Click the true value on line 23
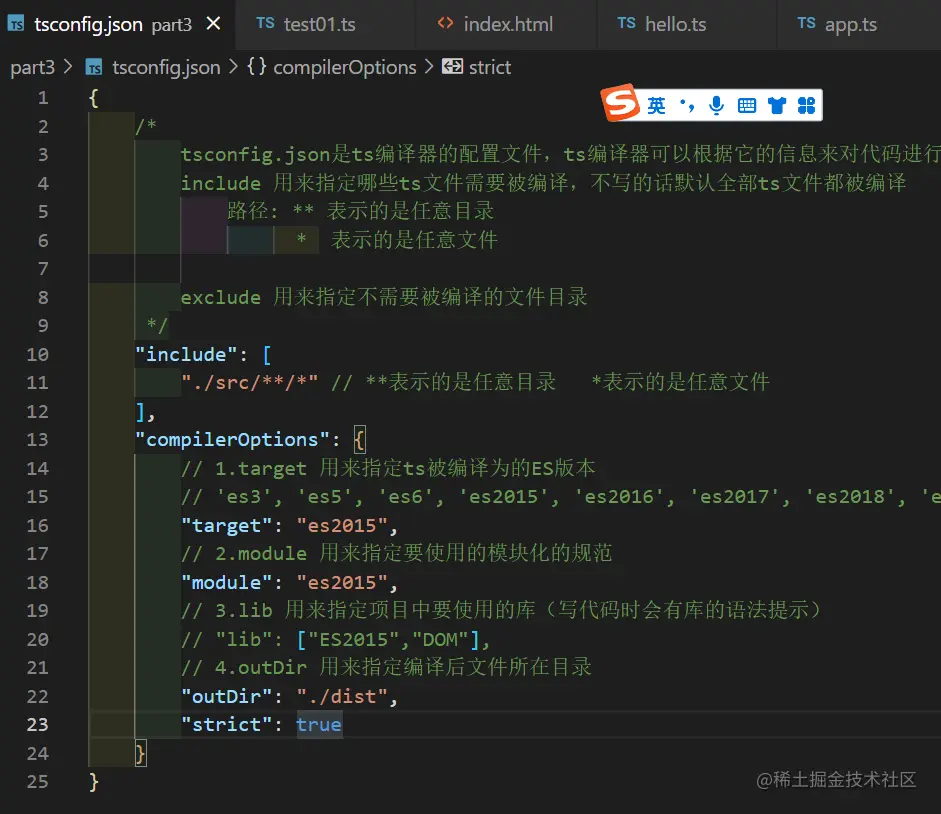The image size is (941, 814). (319, 725)
